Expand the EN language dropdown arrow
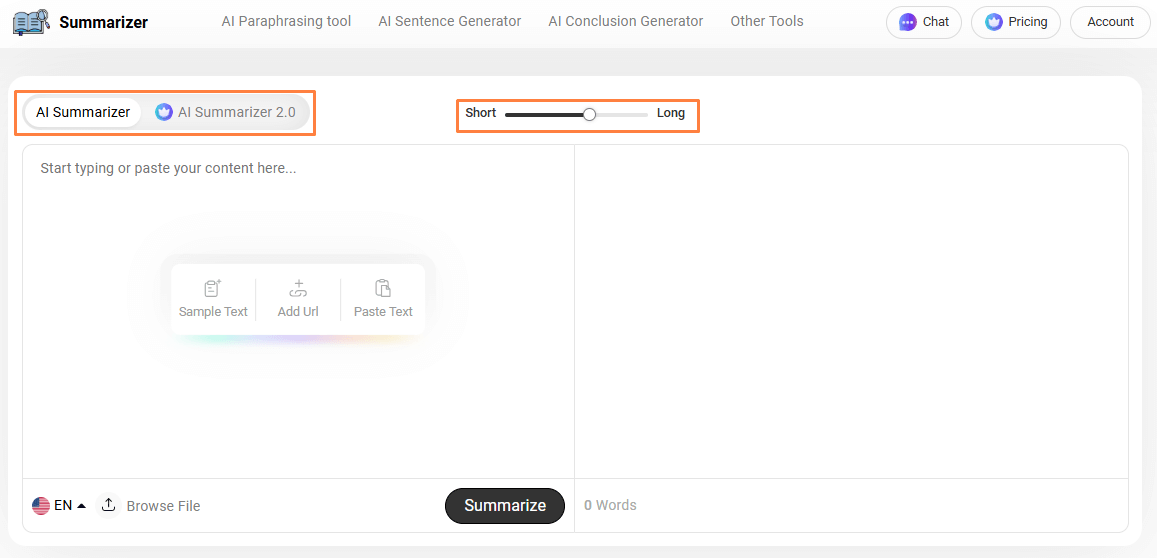The image size is (1157, 558). [81, 506]
